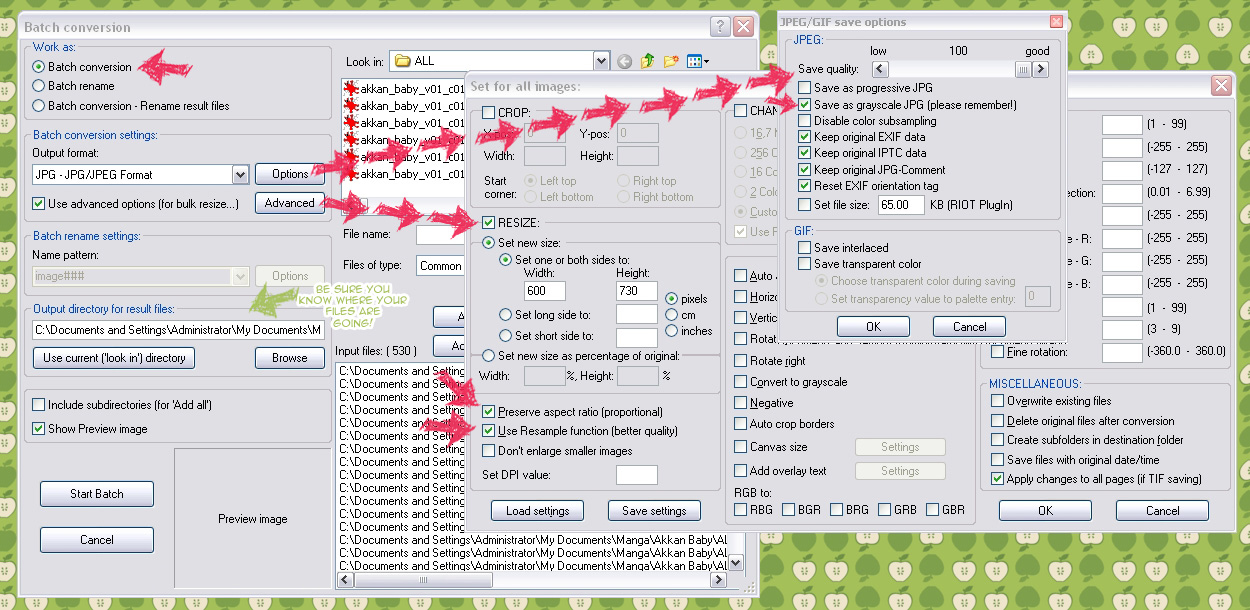Enable Delete original files after conversion
Image resolution: width=1250 pixels, height=610 pixels.
coord(998,421)
